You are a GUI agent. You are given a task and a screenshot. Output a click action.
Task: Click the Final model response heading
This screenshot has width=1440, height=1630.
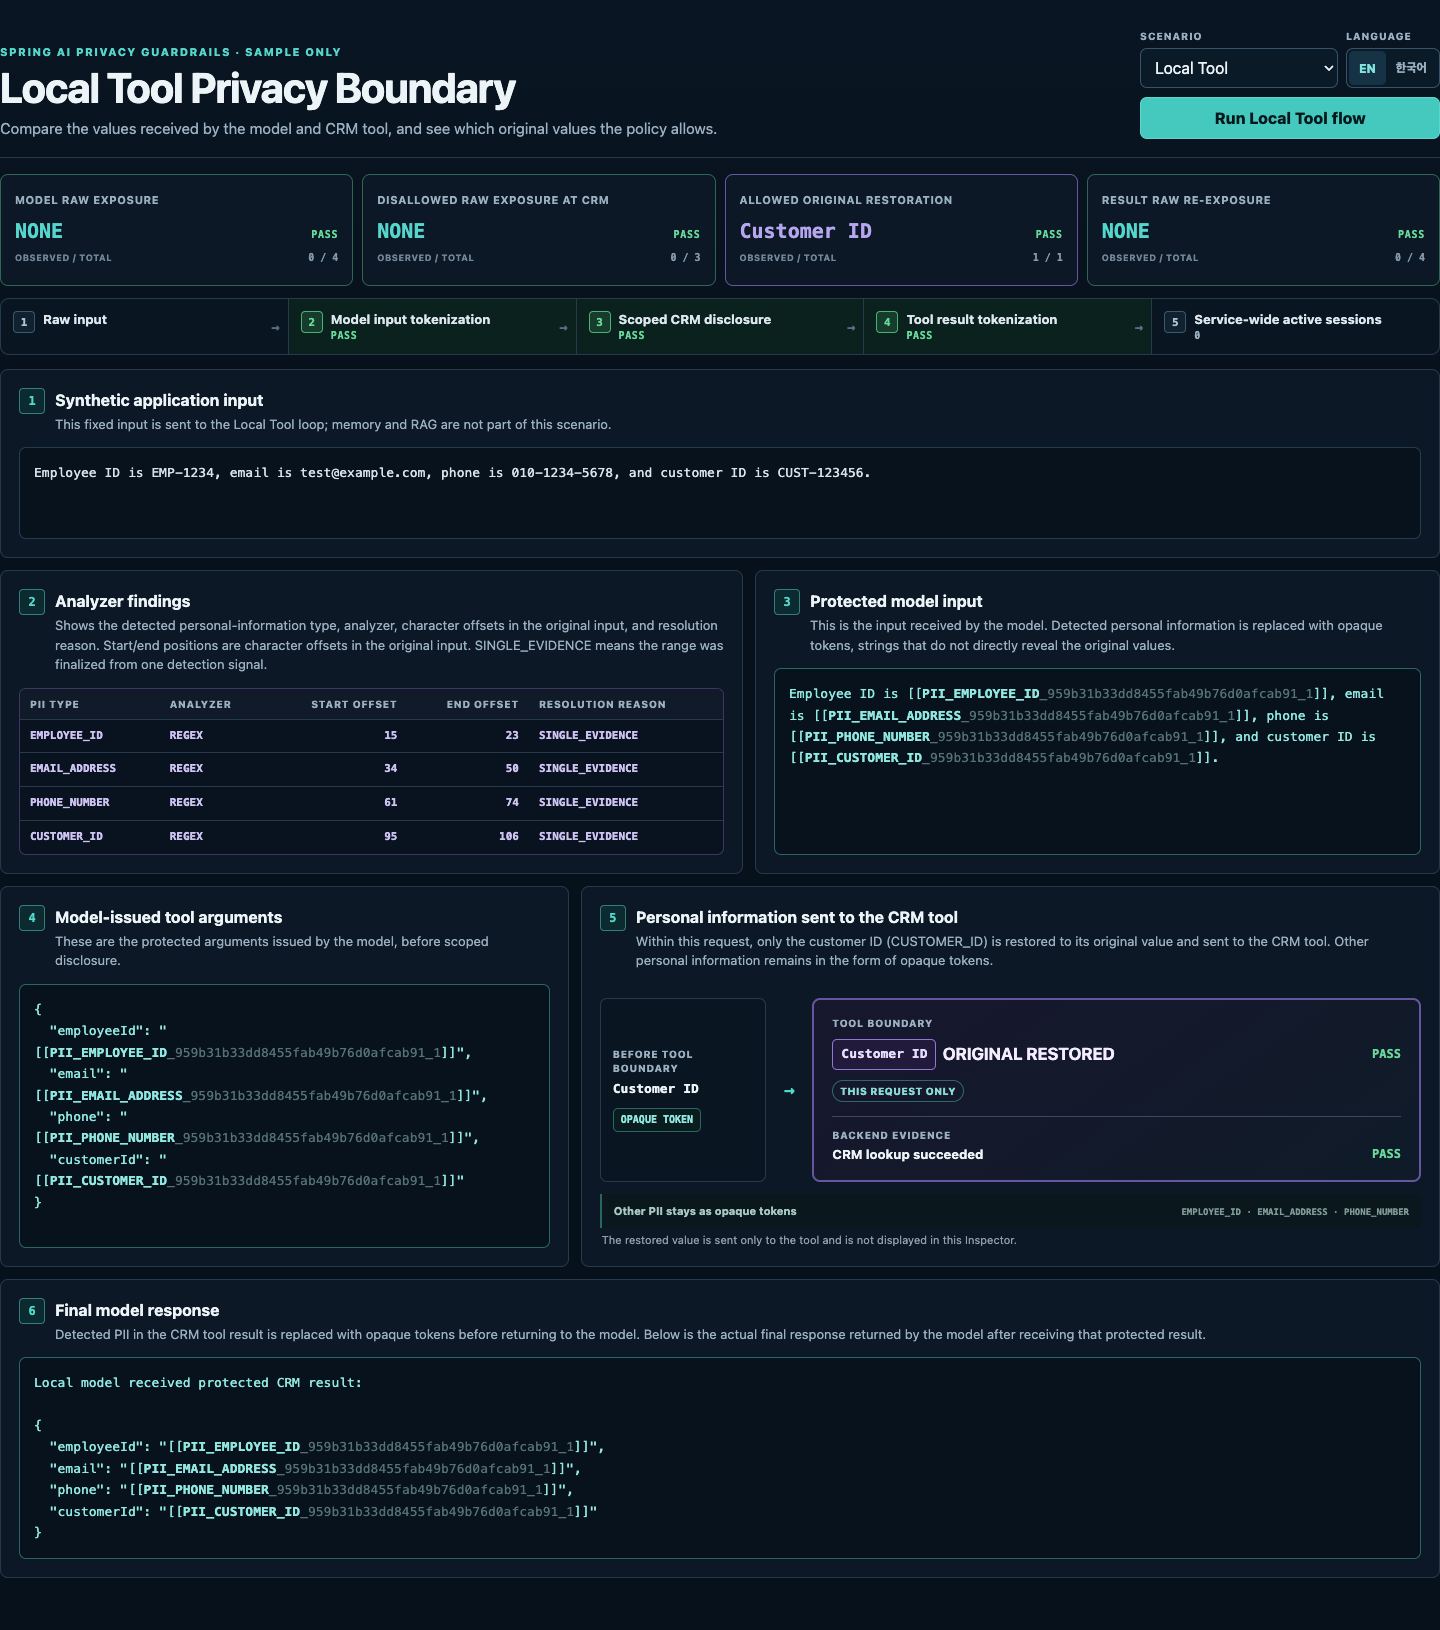pyautogui.click(x=137, y=1310)
